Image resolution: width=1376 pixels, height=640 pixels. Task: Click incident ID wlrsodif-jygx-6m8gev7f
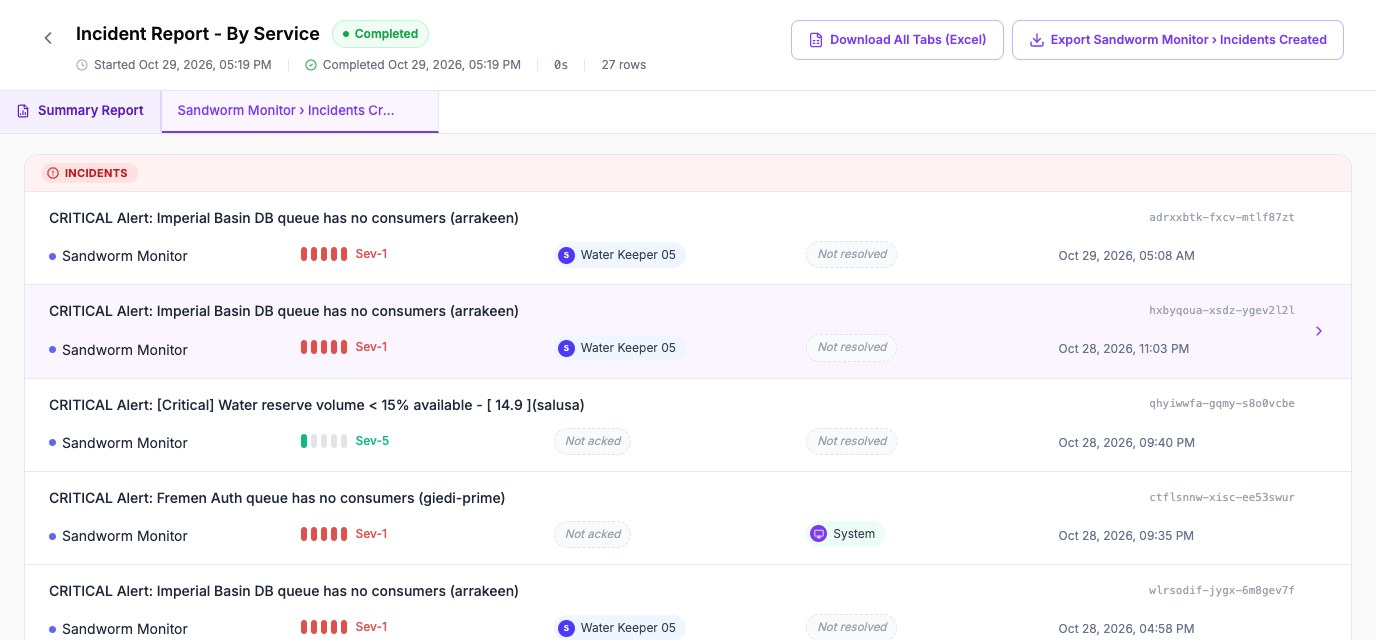click(1222, 590)
